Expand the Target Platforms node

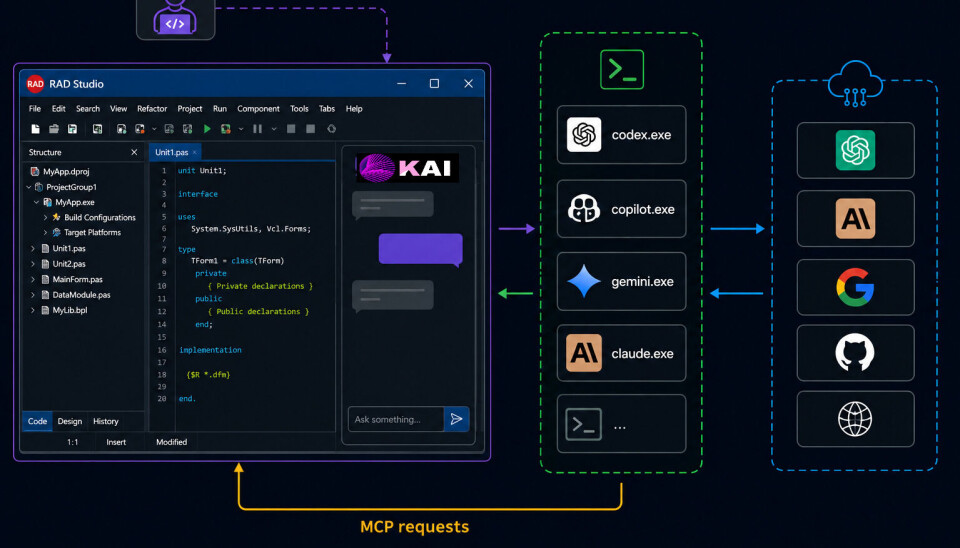[45, 233]
